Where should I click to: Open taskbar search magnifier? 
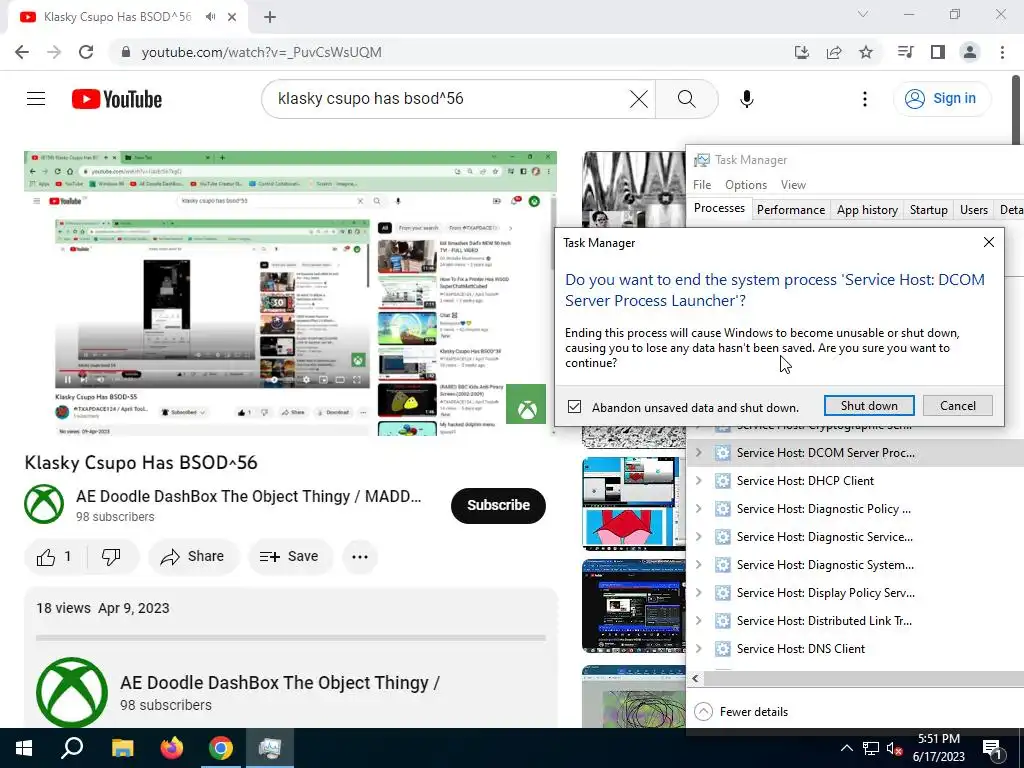72,748
